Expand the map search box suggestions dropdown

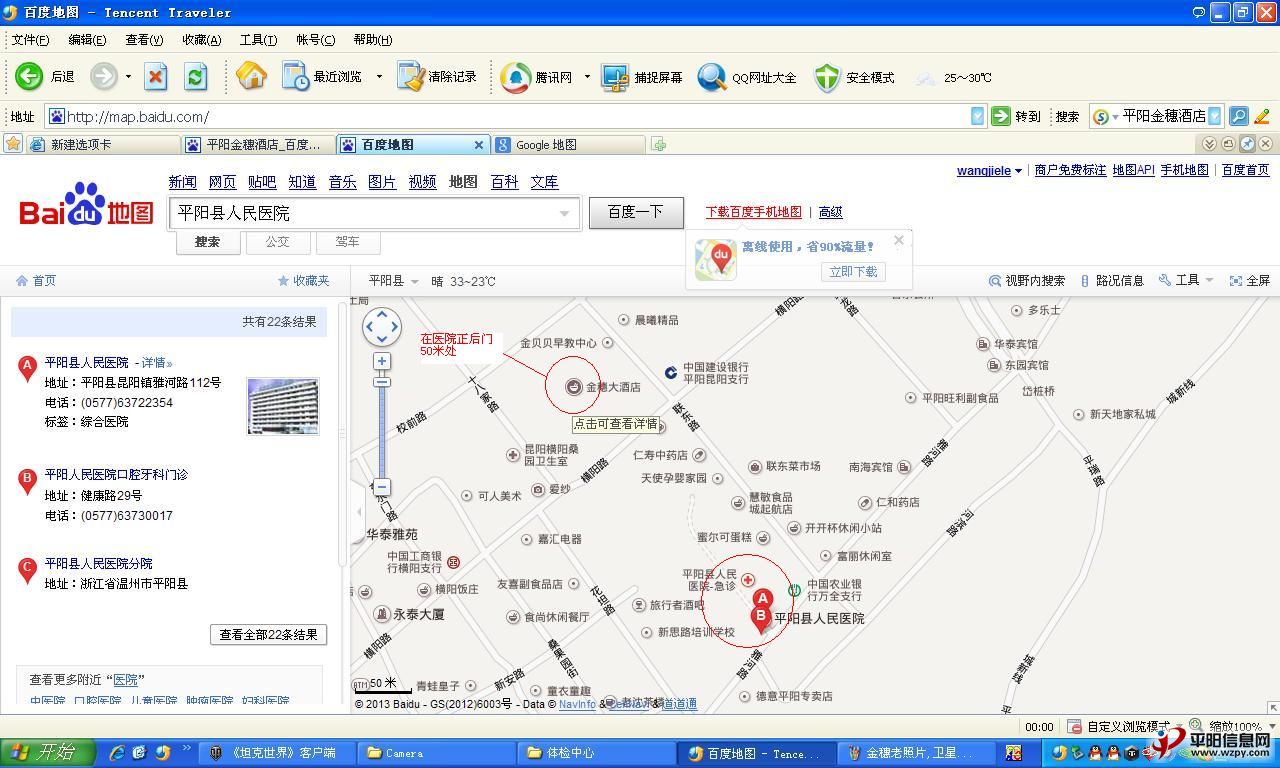pos(564,213)
